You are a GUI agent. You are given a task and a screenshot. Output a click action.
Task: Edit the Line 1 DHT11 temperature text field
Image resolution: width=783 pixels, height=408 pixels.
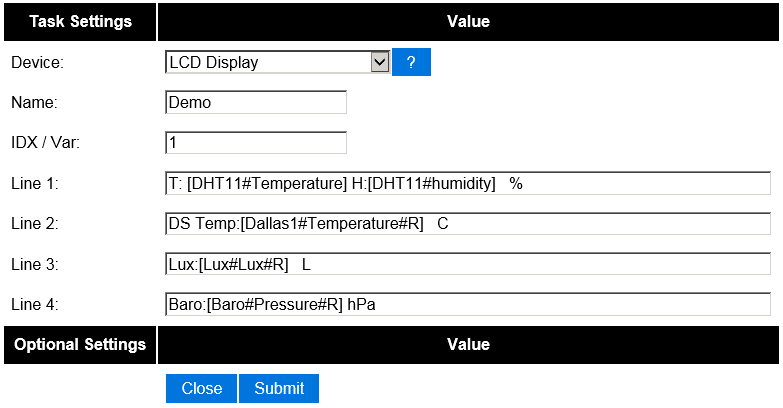tap(468, 183)
